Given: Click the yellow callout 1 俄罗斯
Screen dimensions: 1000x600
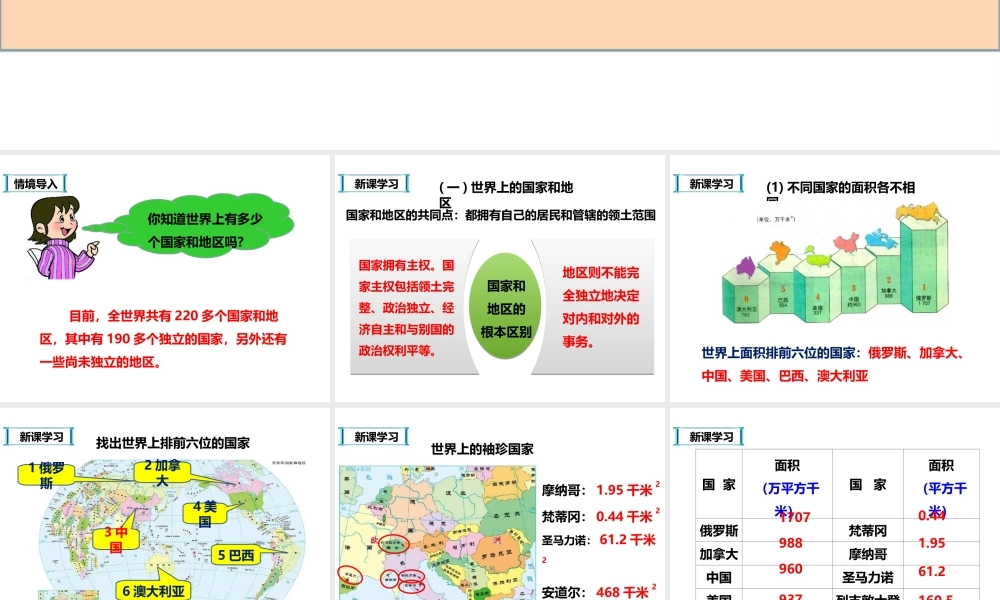Looking at the screenshot, I should (46, 475).
